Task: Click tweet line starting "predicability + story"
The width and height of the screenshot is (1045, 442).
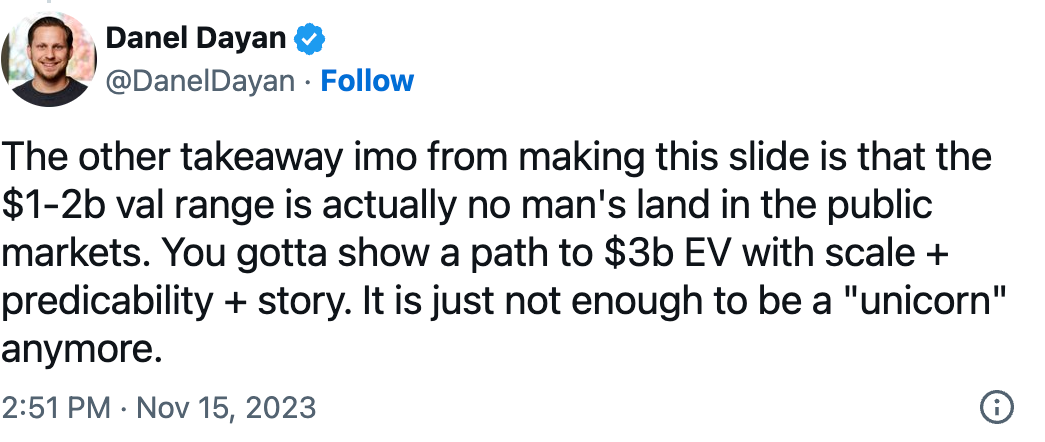Action: pos(503,302)
